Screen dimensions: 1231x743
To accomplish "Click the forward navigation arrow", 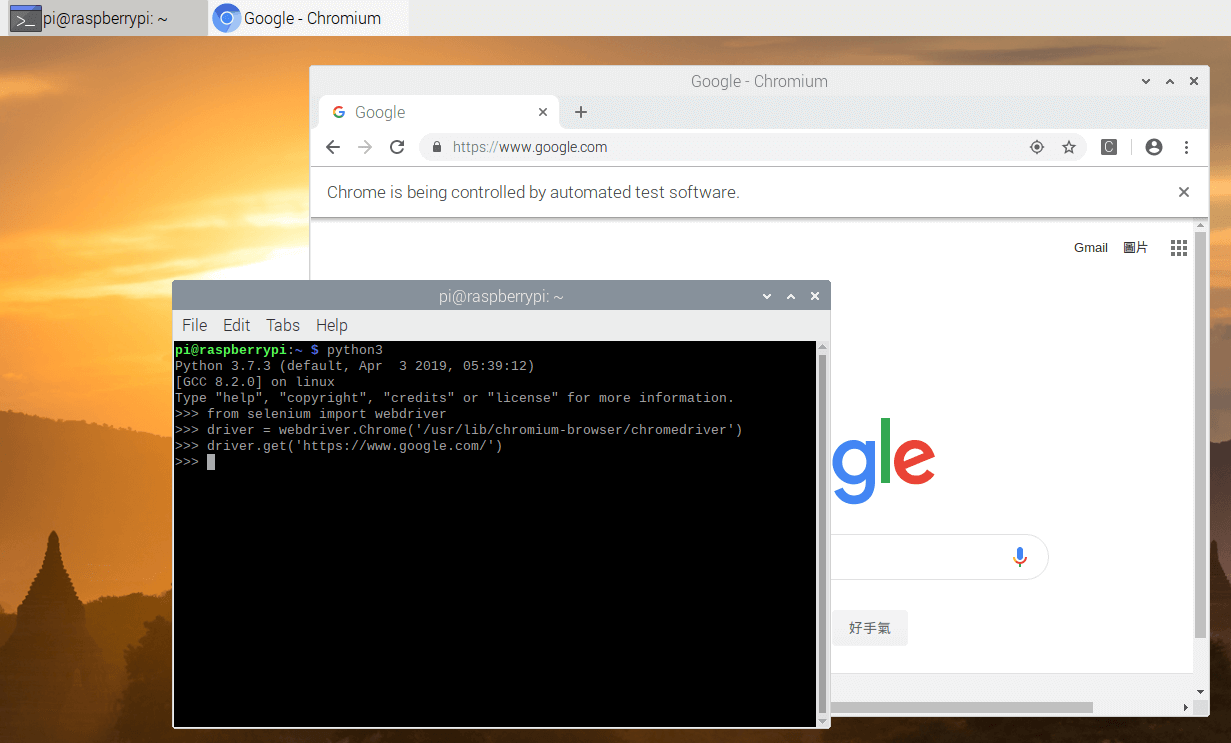I will 364,146.
